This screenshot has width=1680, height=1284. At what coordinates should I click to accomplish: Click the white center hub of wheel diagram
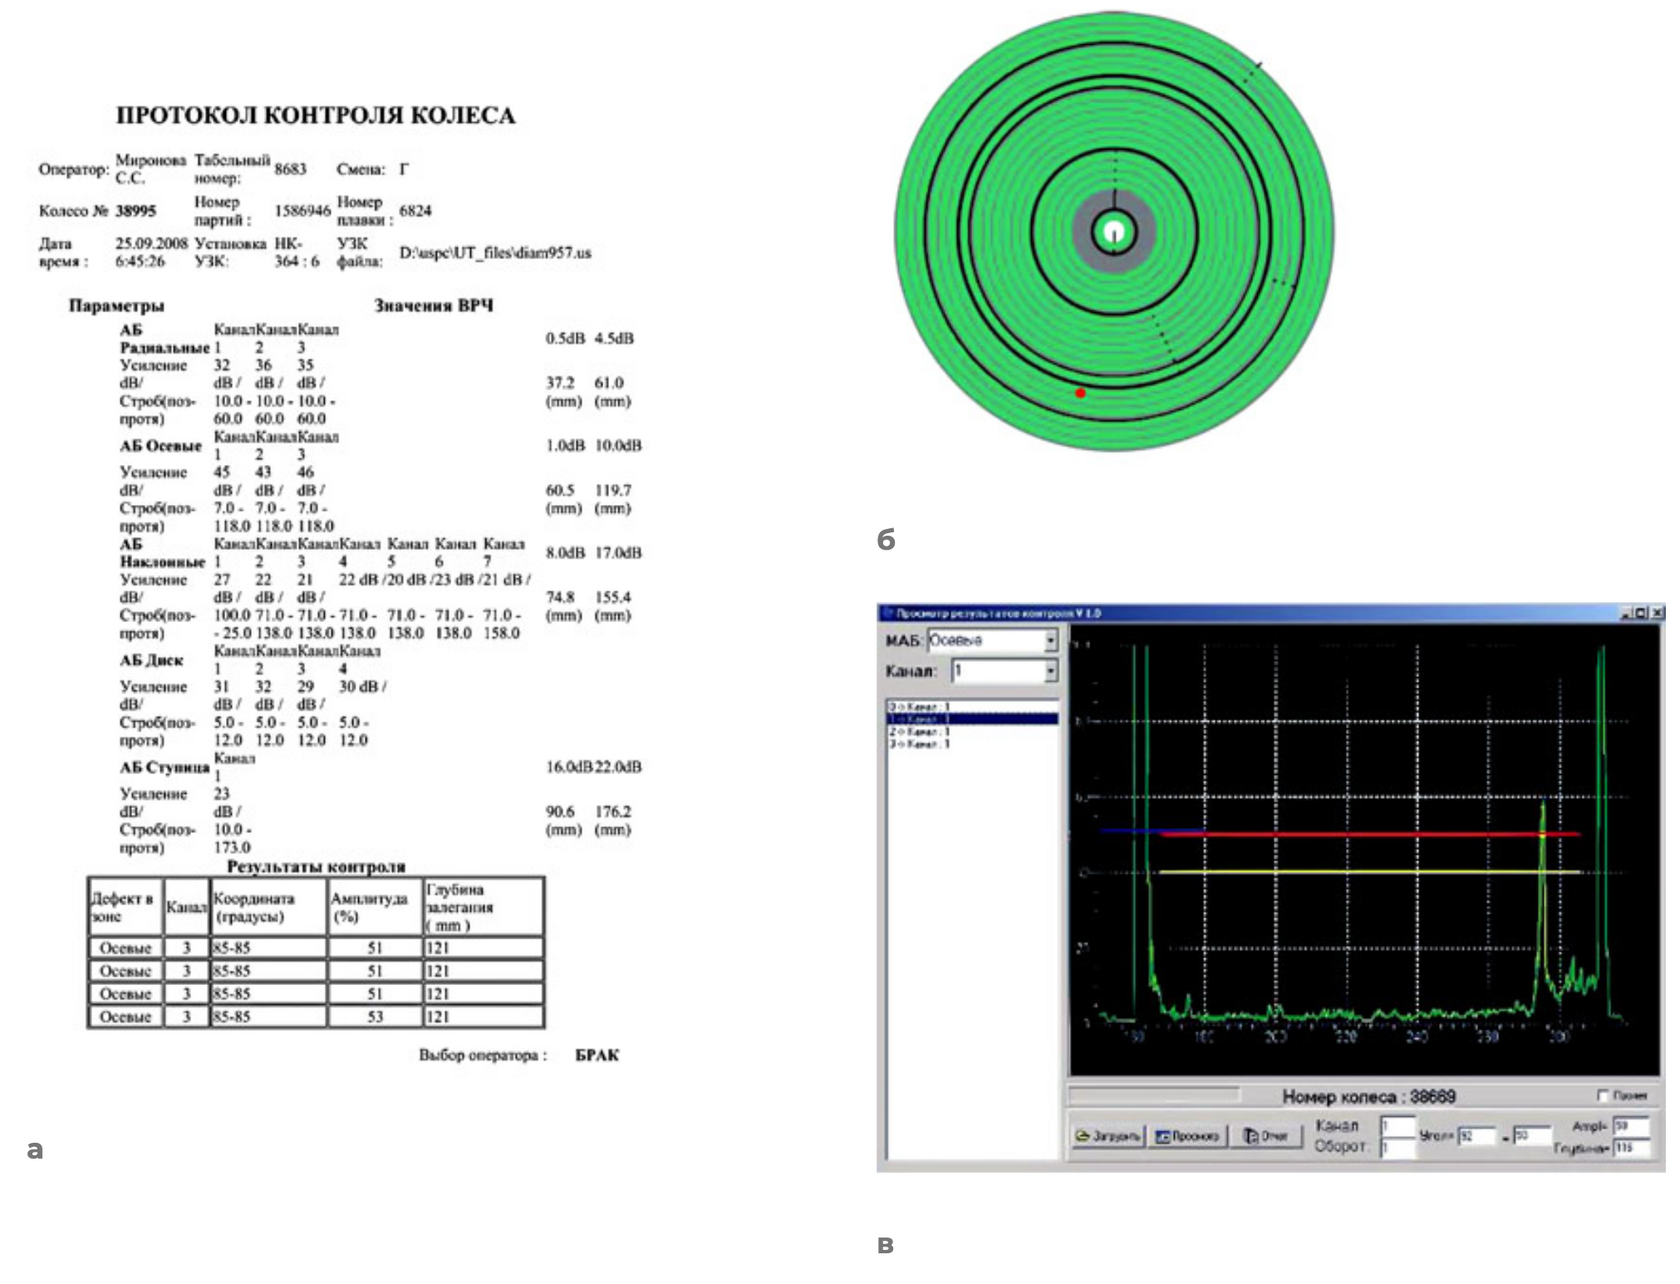(x=1114, y=233)
